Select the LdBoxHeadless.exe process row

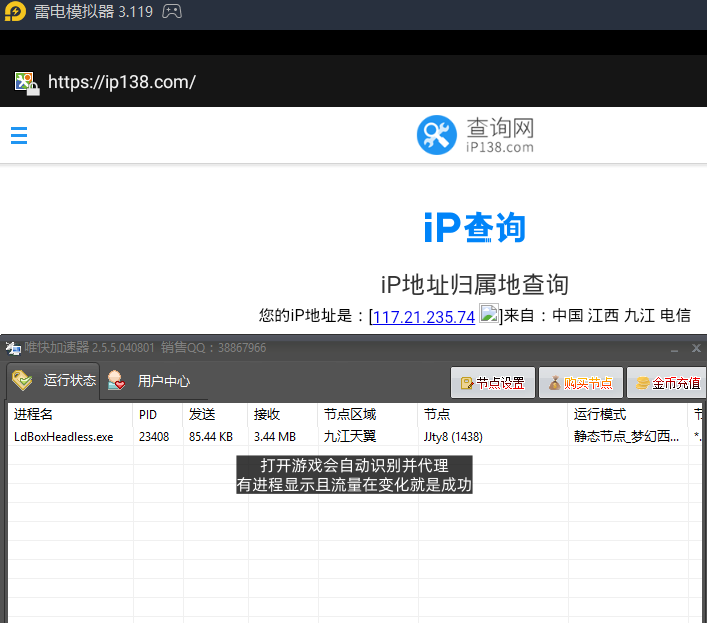pyautogui.click(x=355, y=436)
